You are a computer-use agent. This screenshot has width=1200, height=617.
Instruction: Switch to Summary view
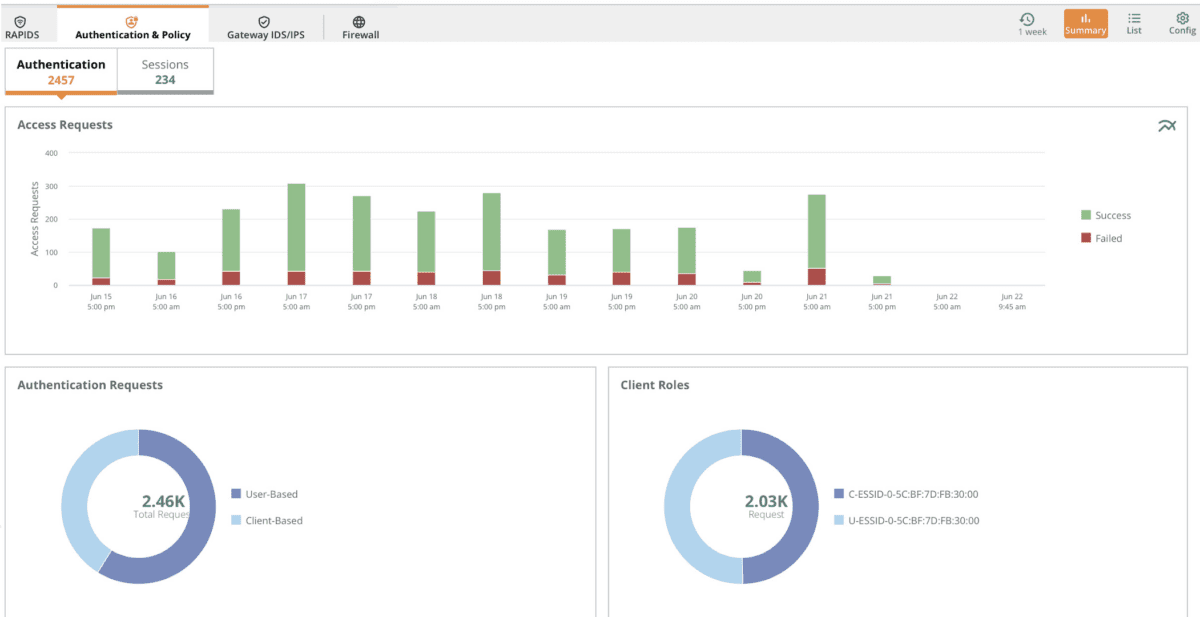click(1085, 23)
